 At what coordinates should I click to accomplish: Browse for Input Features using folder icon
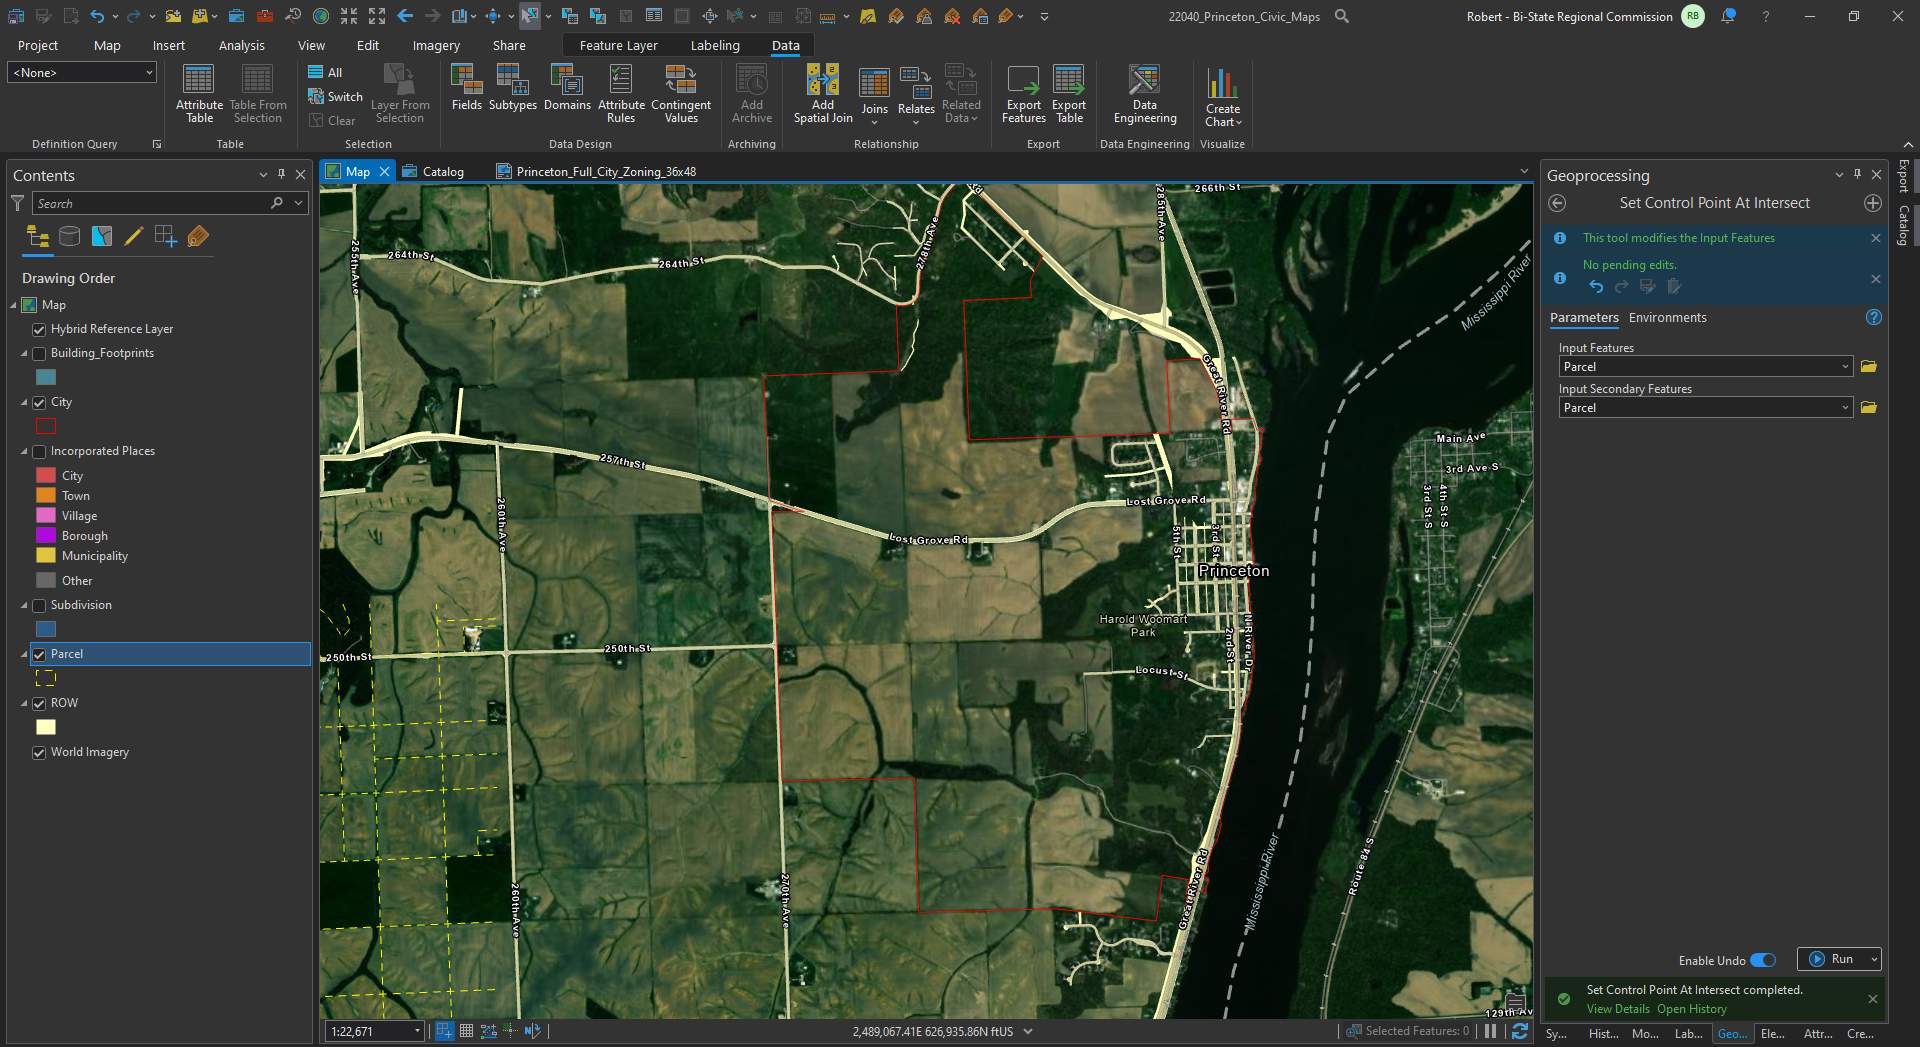(x=1870, y=366)
